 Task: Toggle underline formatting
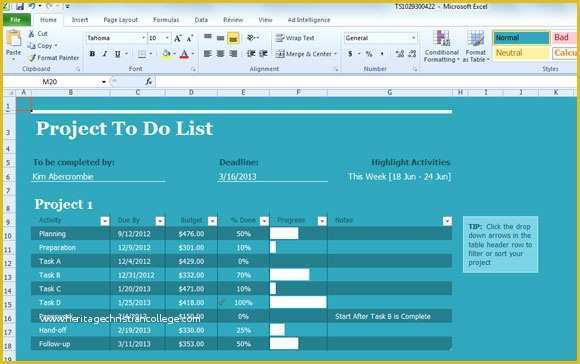click(117, 54)
